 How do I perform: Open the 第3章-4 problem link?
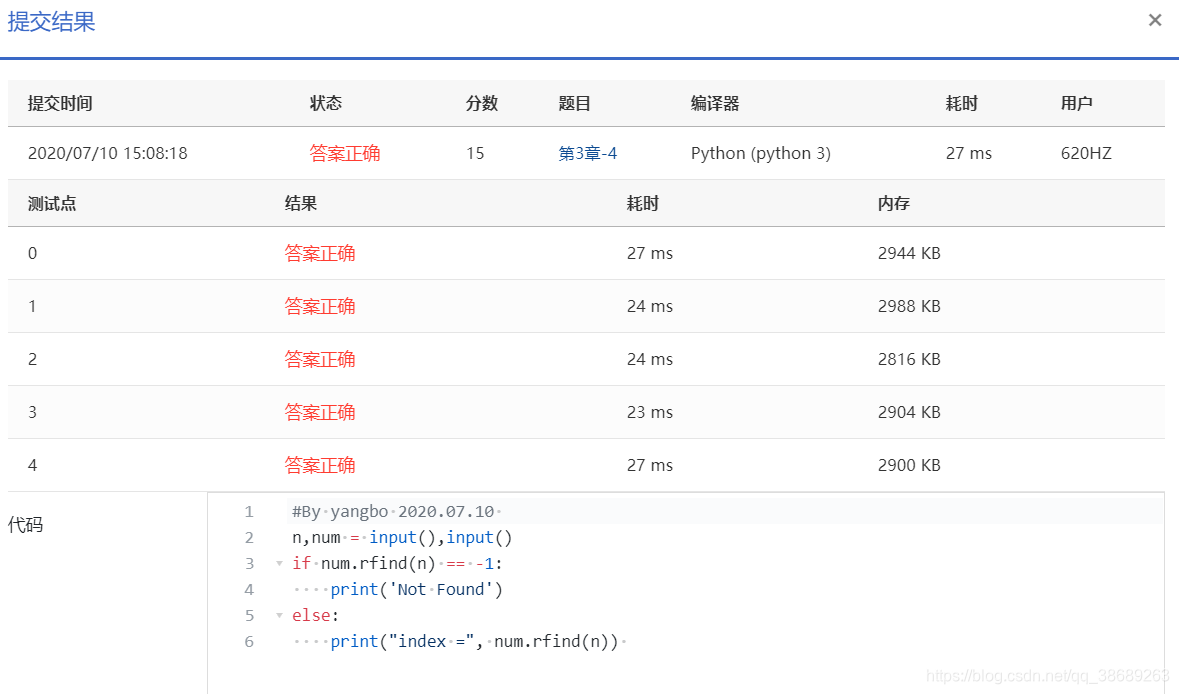click(x=587, y=152)
